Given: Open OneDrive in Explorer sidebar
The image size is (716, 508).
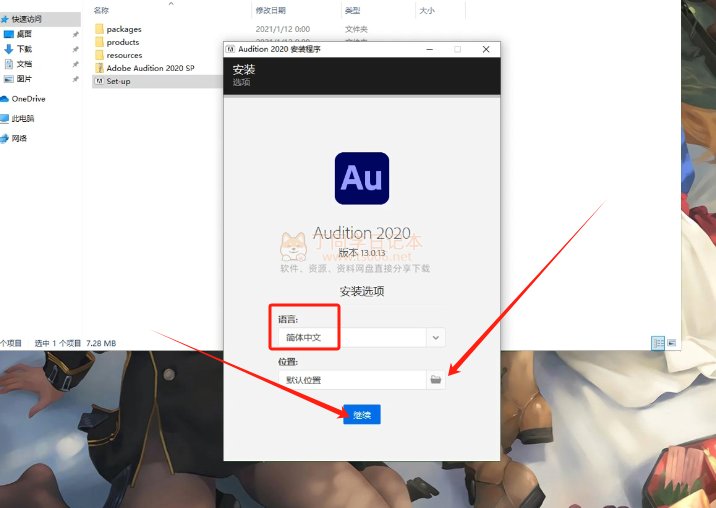Looking at the screenshot, I should 28,99.
